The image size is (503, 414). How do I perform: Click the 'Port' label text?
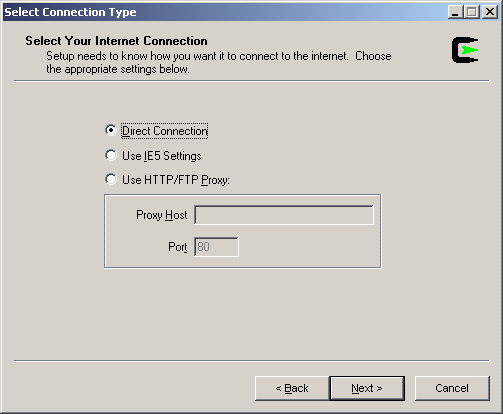pos(178,247)
